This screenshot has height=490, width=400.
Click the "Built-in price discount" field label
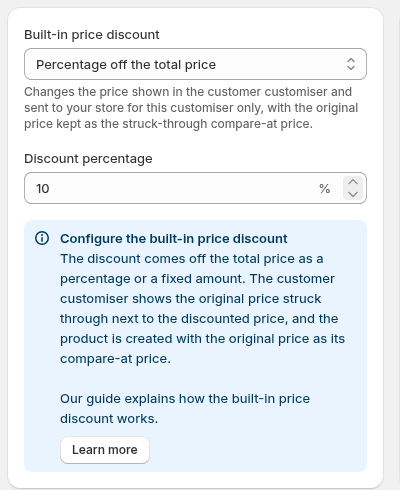tap(92, 35)
